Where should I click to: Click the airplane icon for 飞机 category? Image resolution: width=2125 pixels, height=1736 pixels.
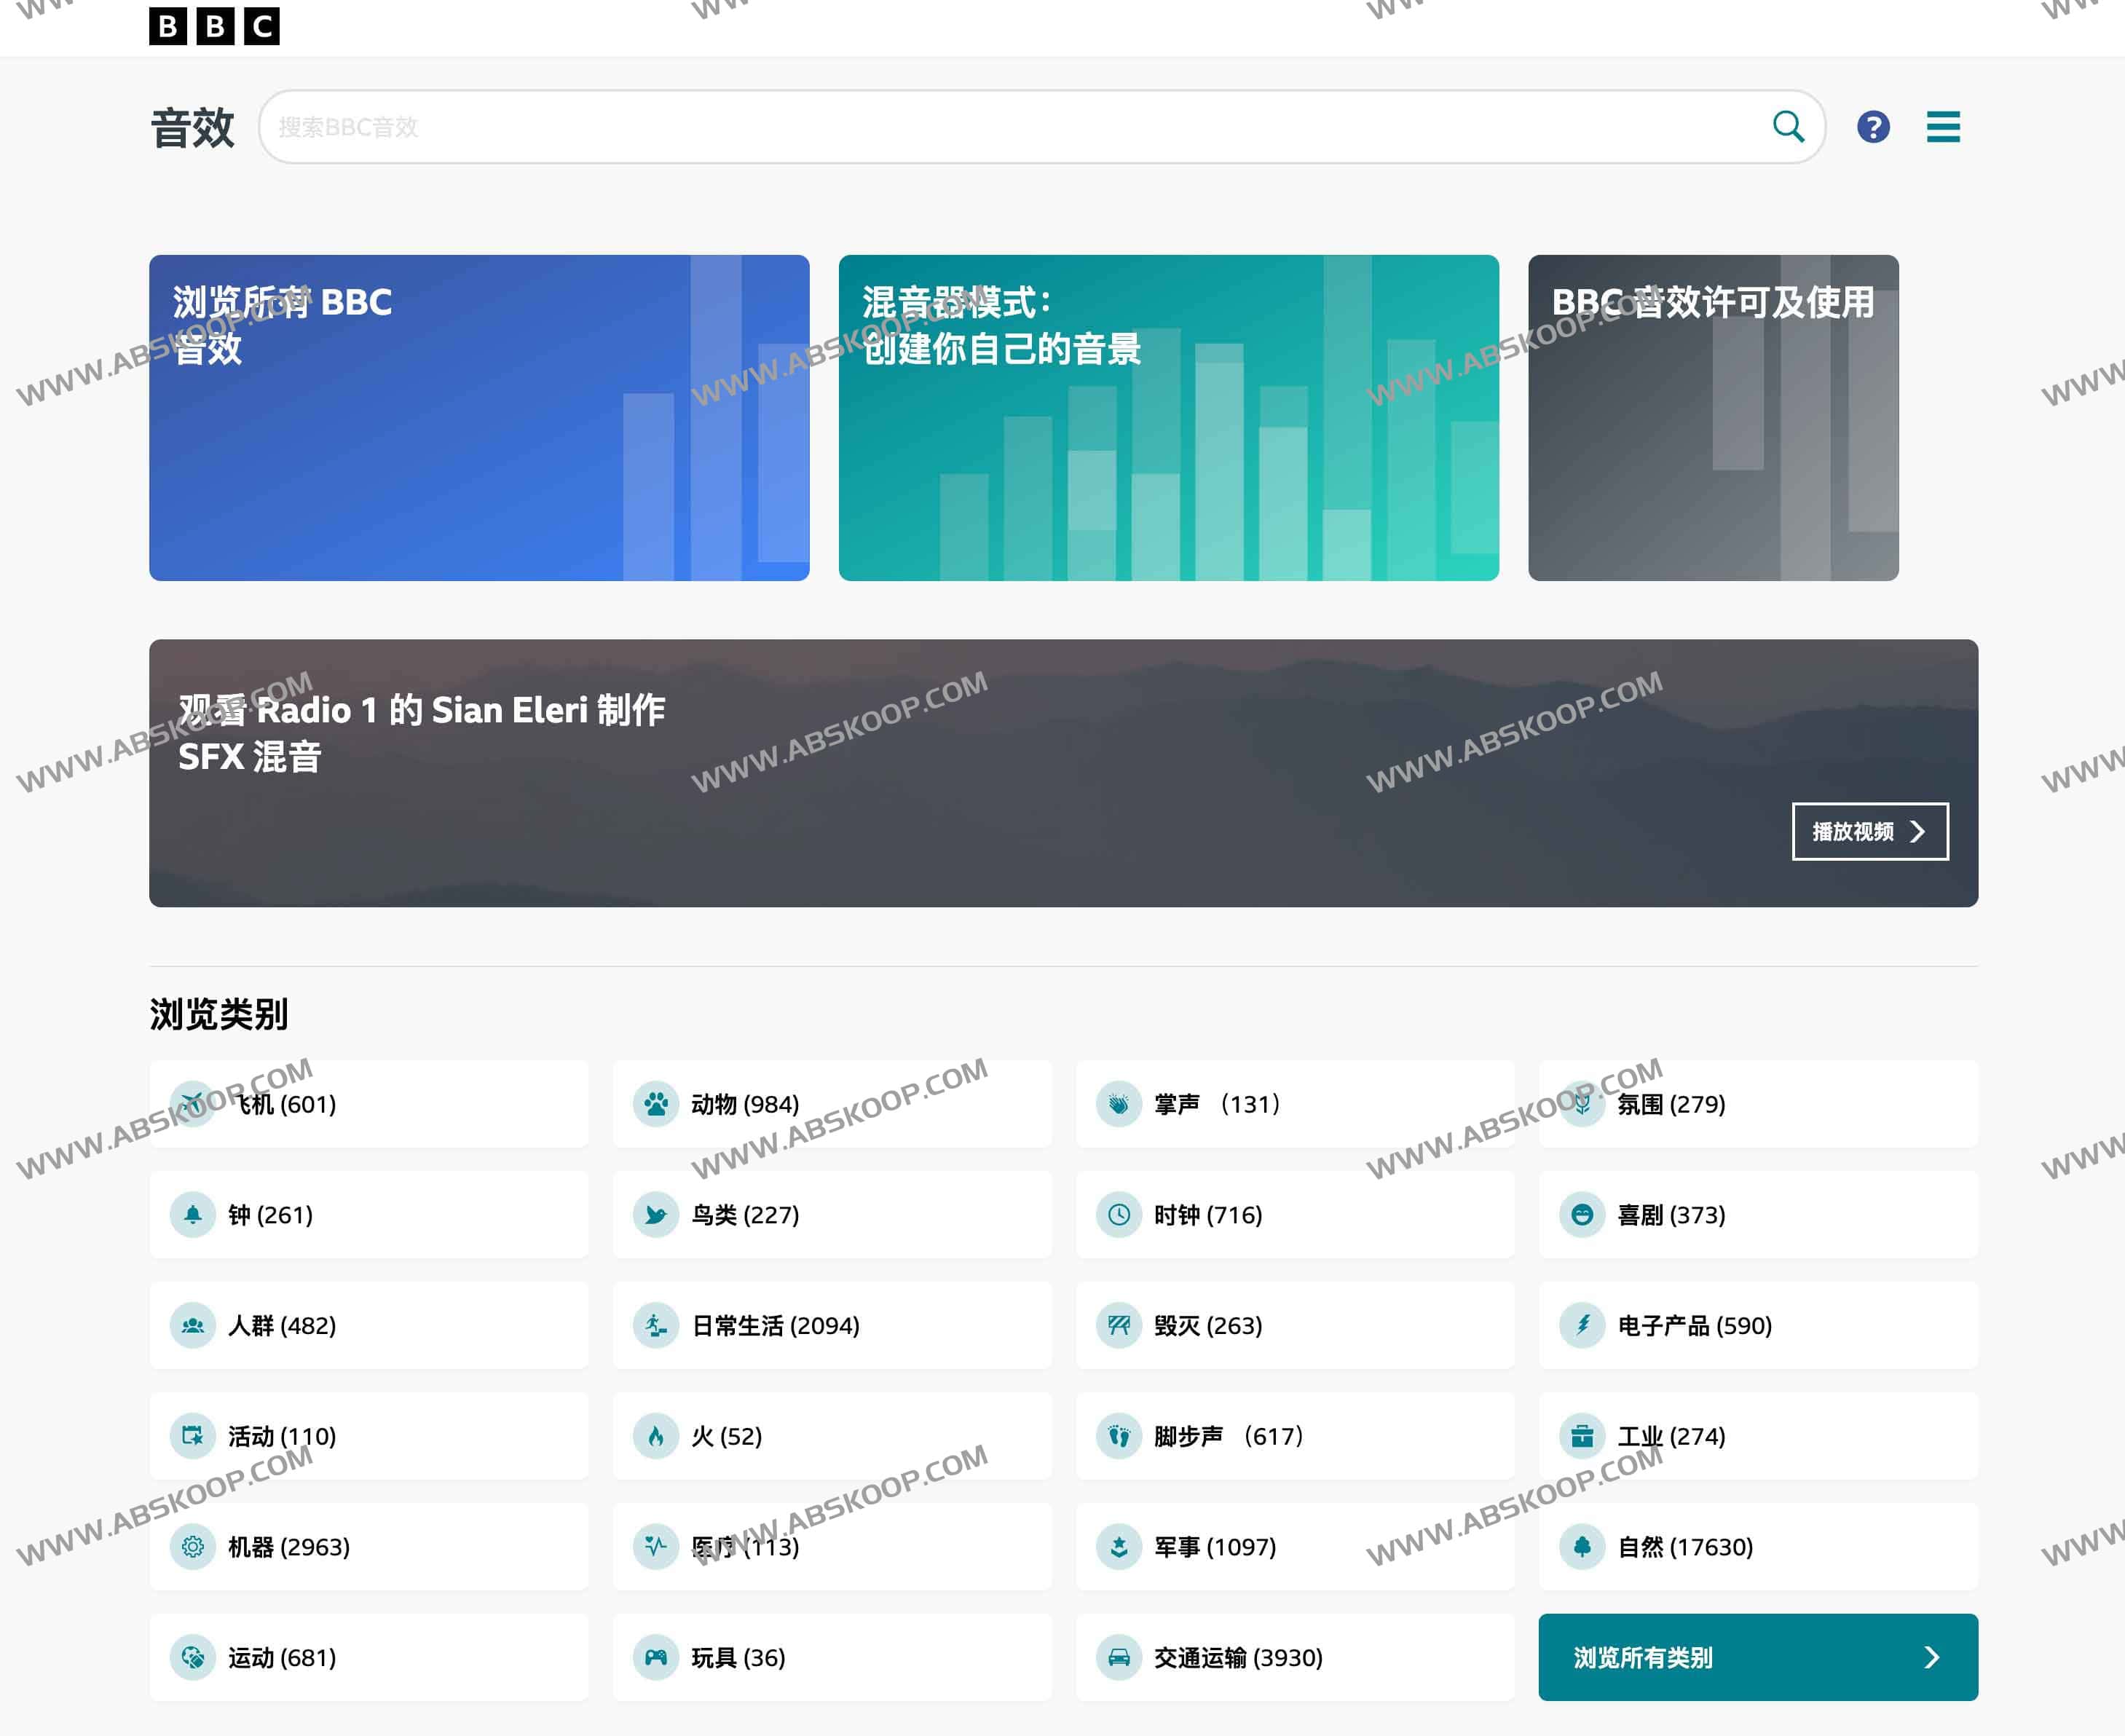pyautogui.click(x=193, y=1104)
